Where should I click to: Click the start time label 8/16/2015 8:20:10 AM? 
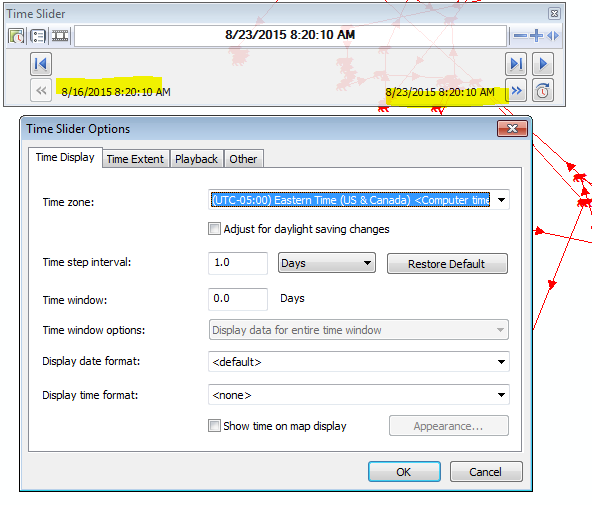116,92
